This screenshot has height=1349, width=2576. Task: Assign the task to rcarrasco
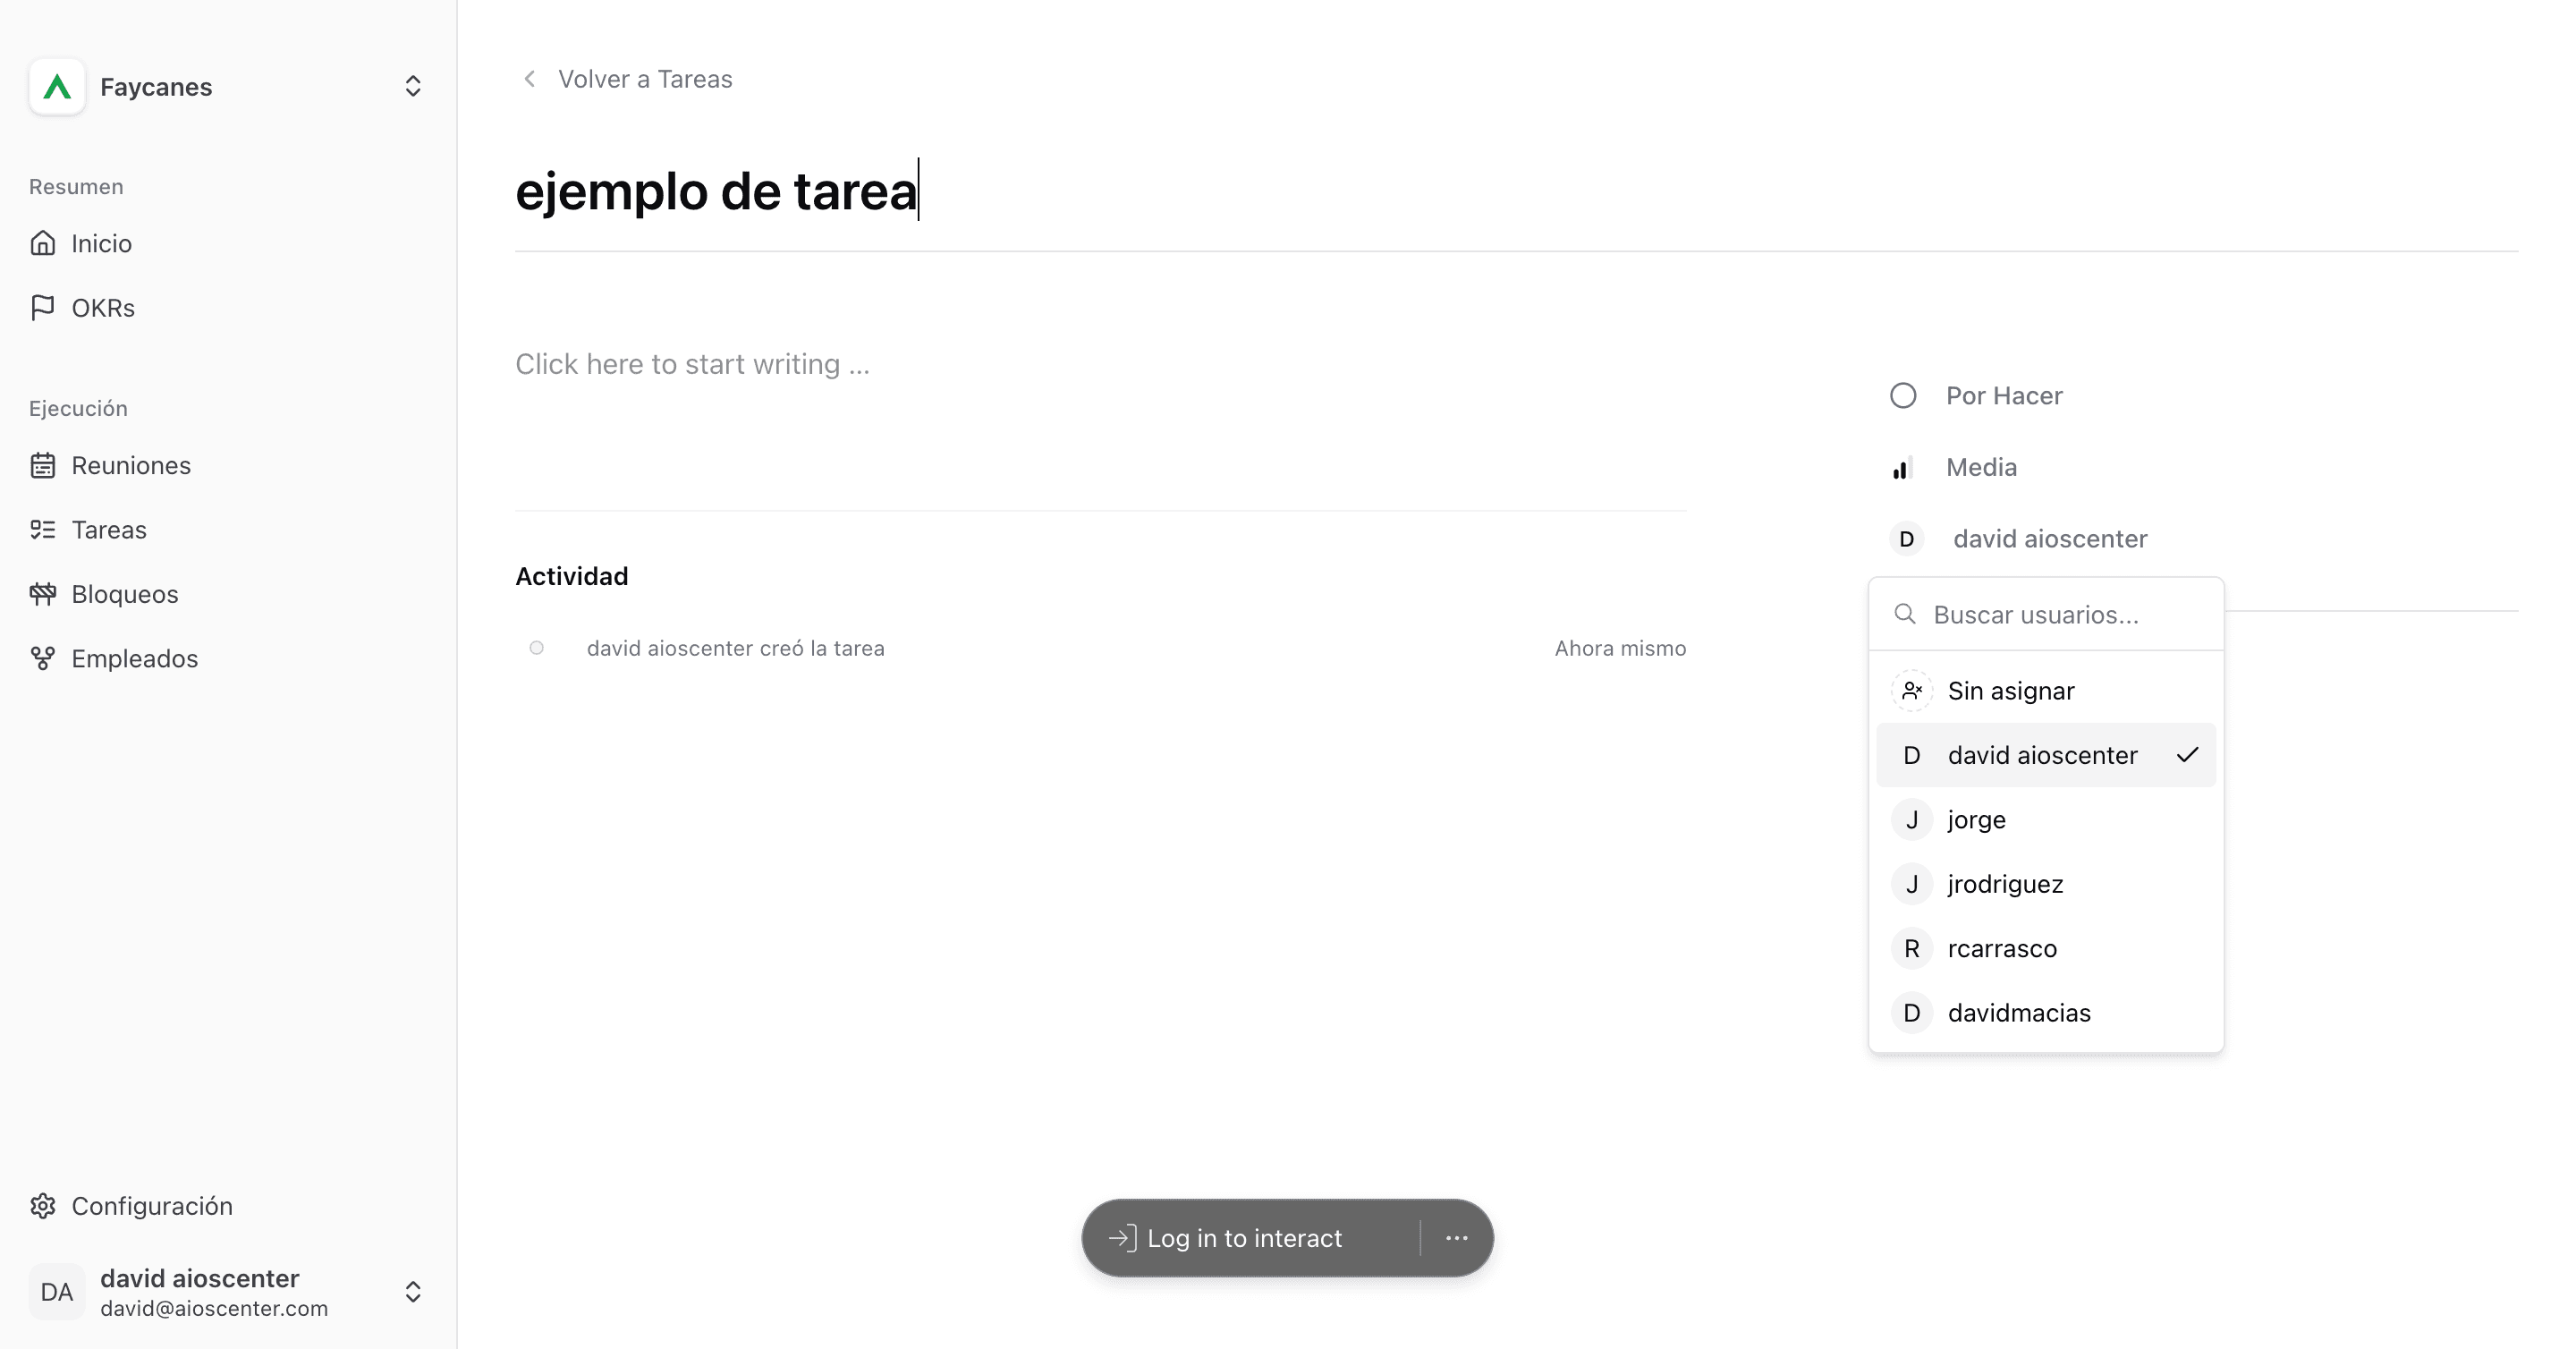2046,948
